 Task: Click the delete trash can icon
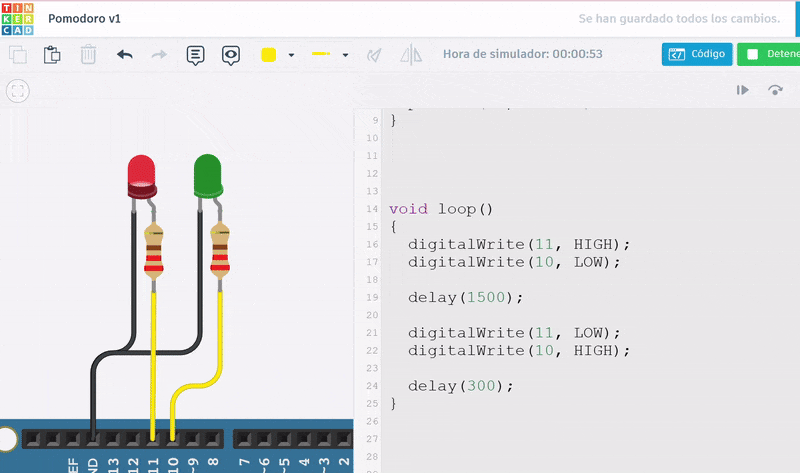tap(88, 55)
